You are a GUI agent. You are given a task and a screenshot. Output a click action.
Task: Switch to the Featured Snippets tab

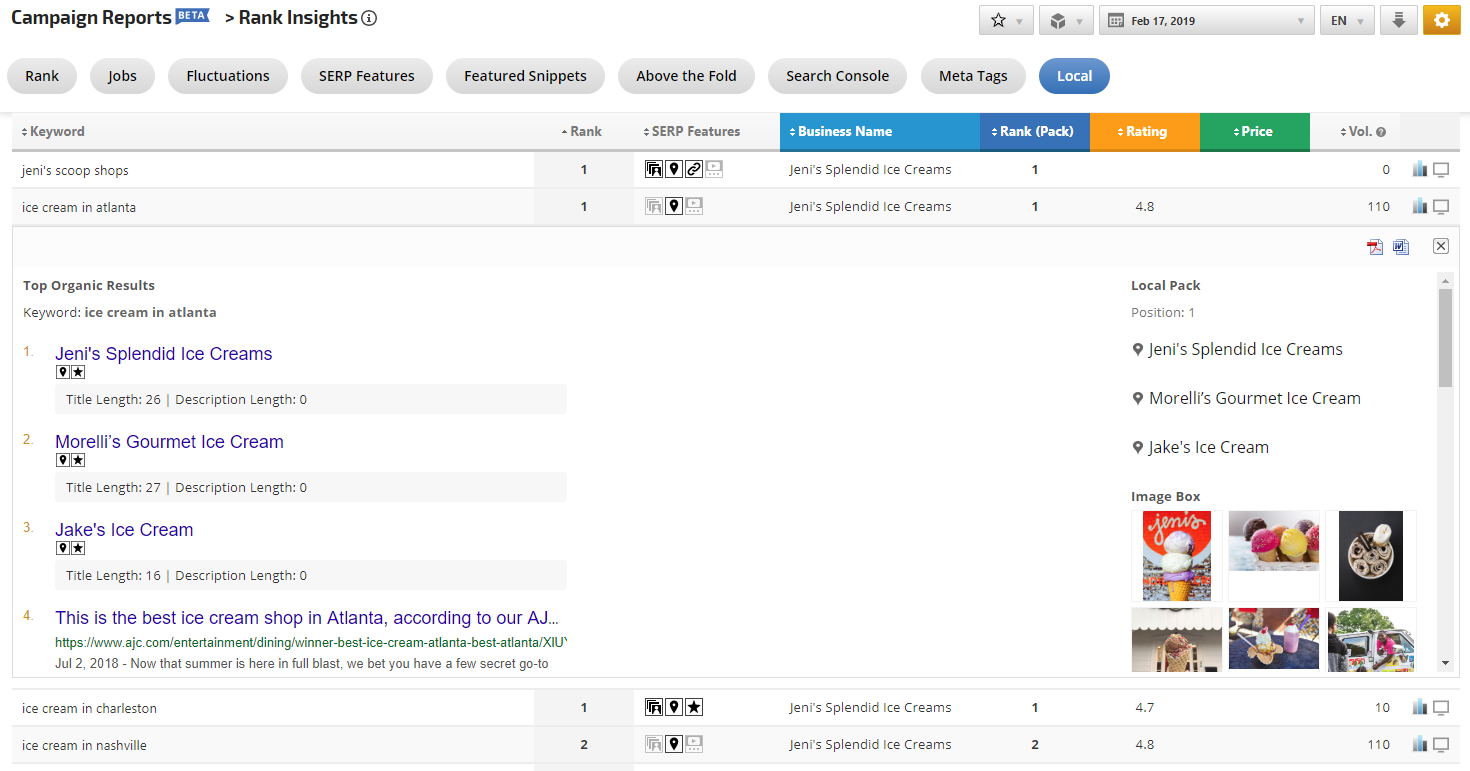[525, 76]
